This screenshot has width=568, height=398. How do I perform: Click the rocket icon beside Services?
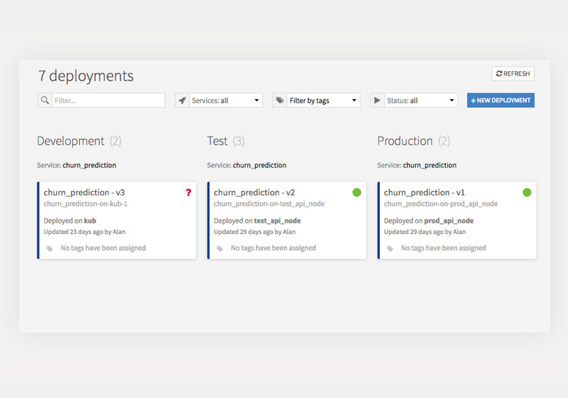pyautogui.click(x=182, y=100)
